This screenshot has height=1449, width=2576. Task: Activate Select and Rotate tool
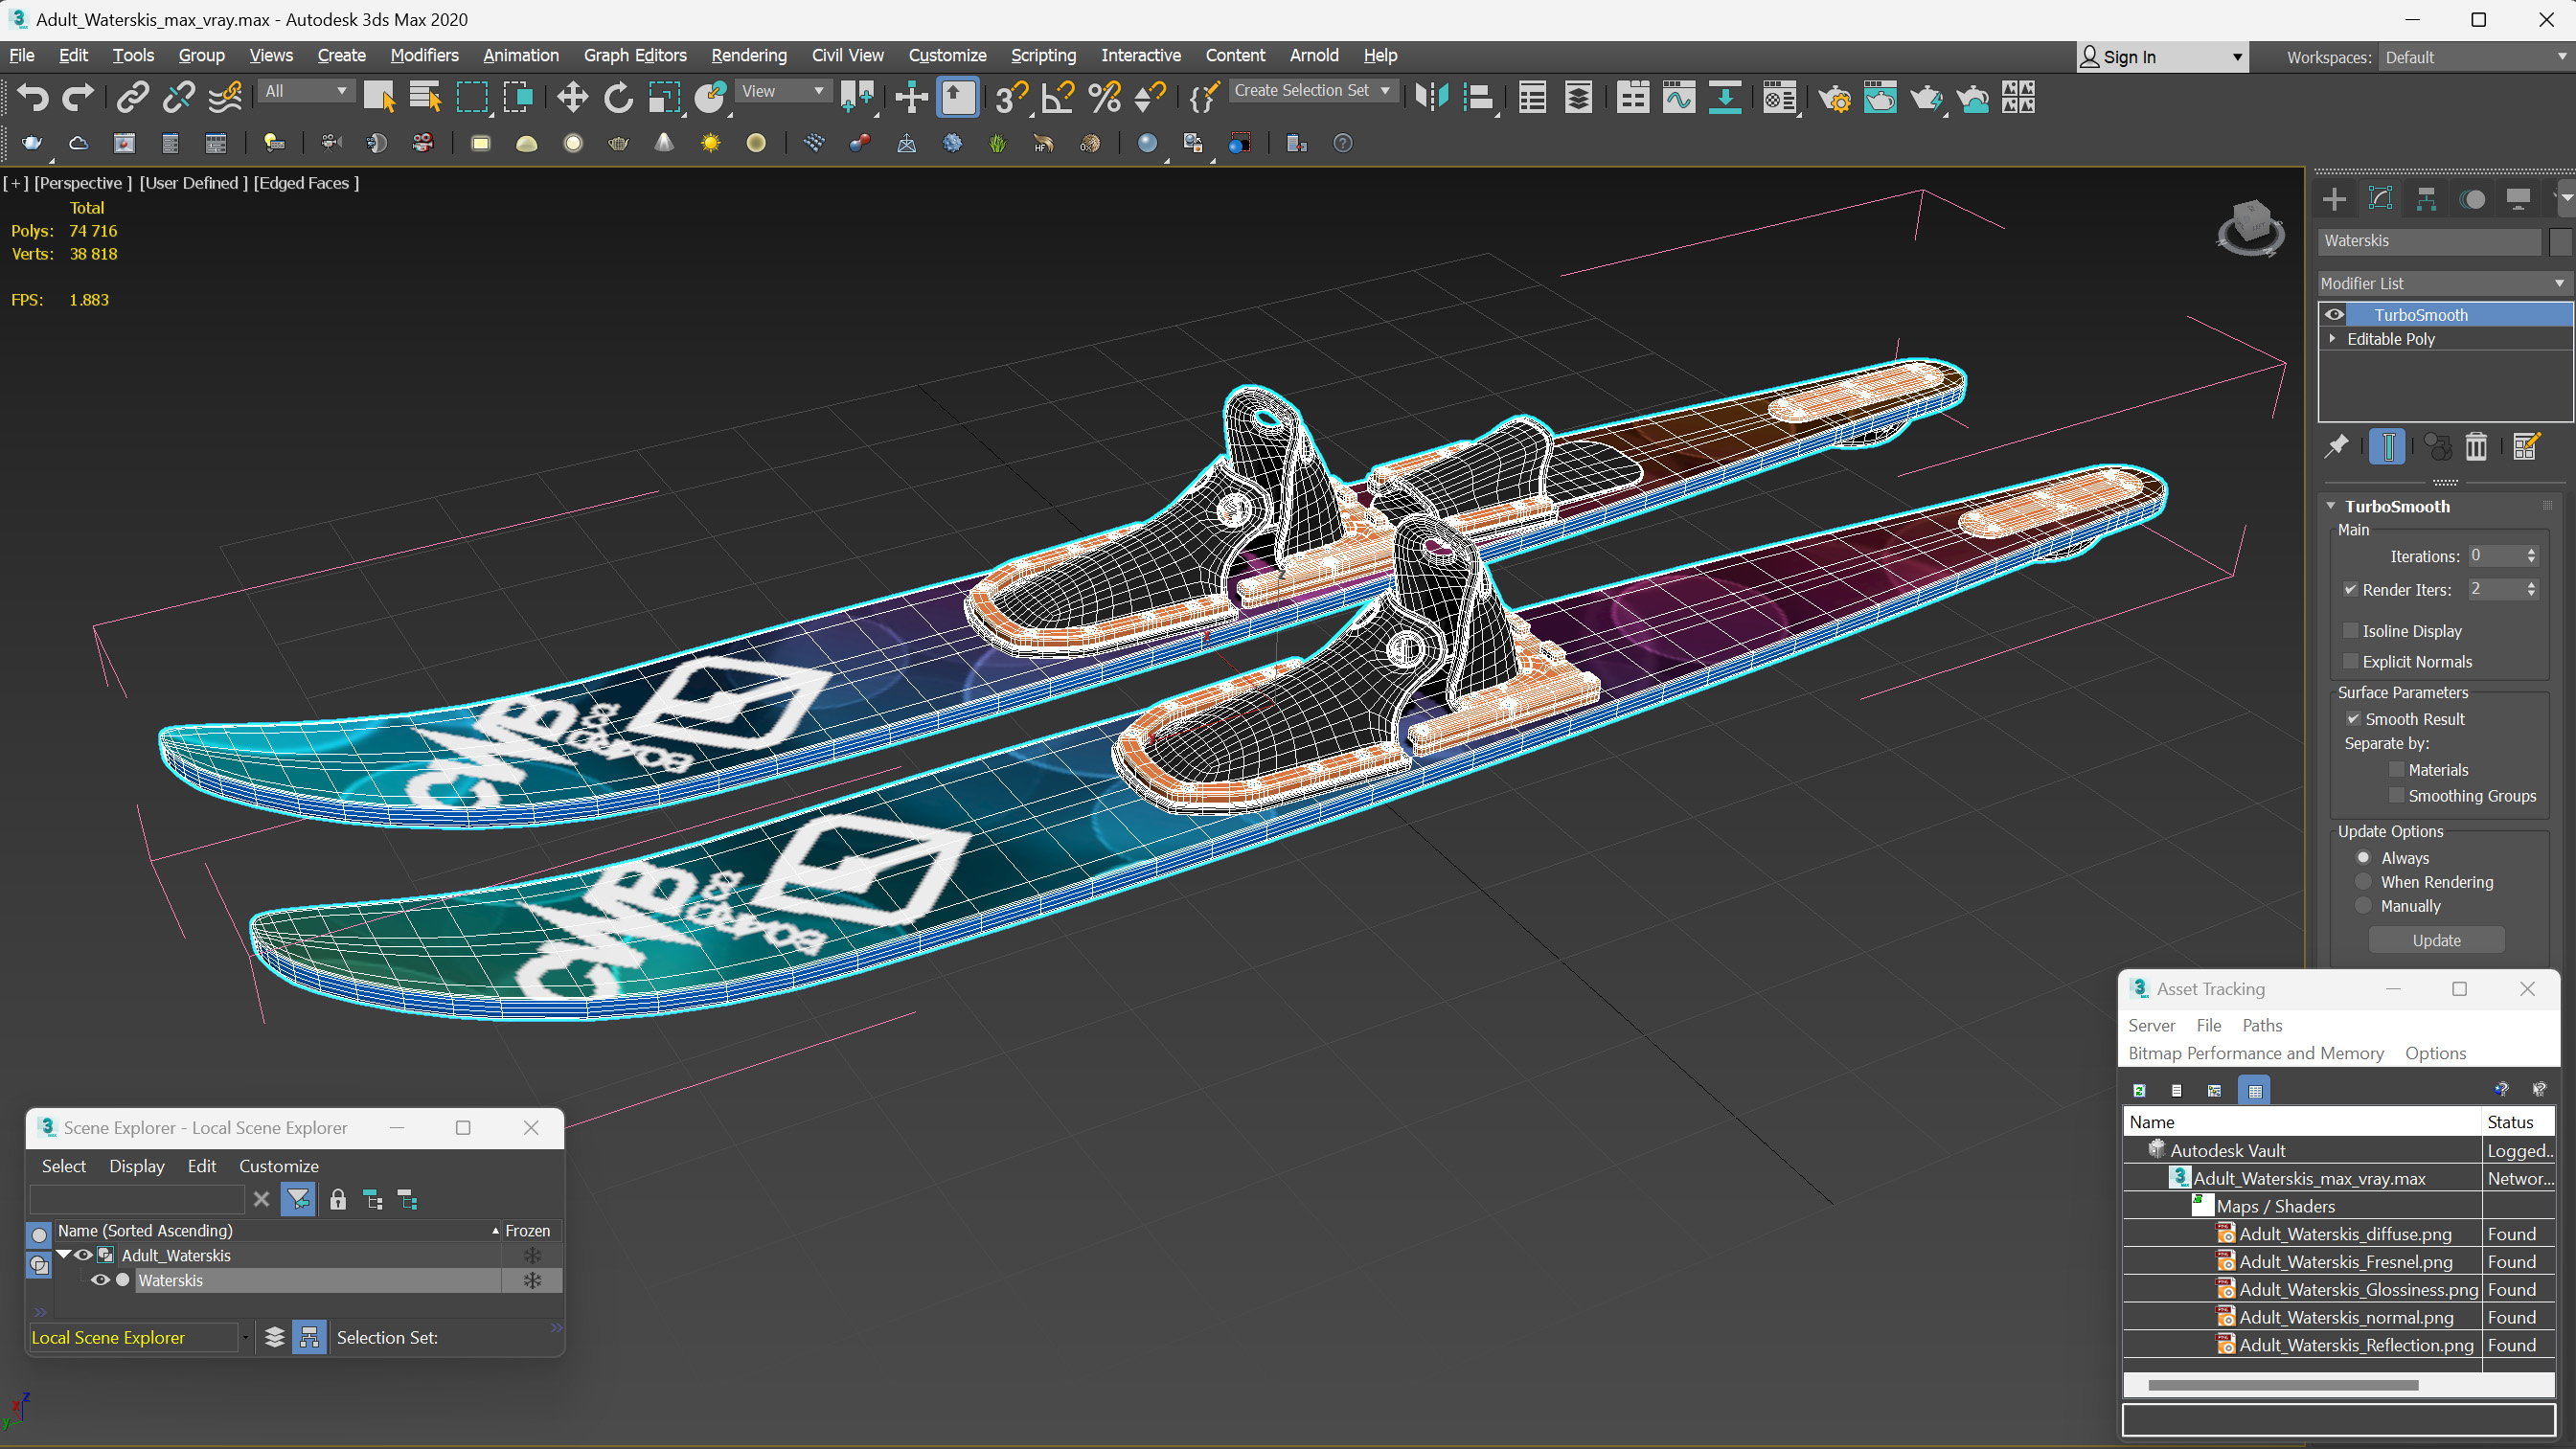[618, 97]
